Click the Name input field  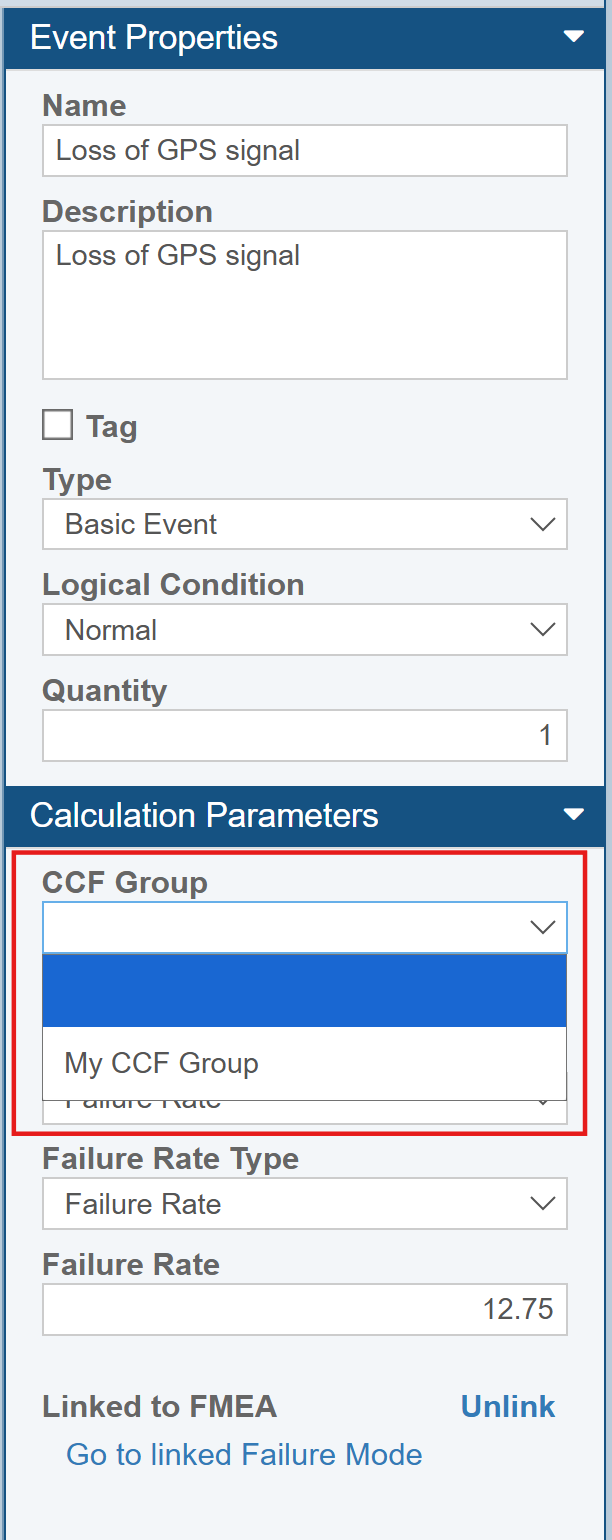click(304, 151)
